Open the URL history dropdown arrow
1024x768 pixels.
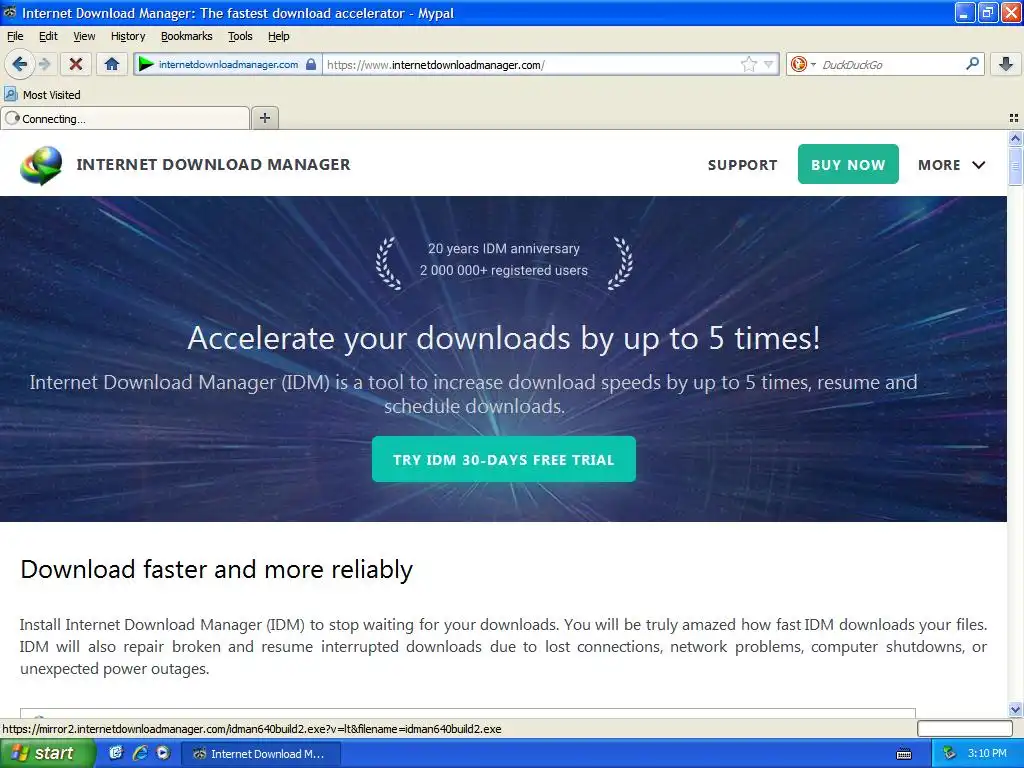[769, 64]
